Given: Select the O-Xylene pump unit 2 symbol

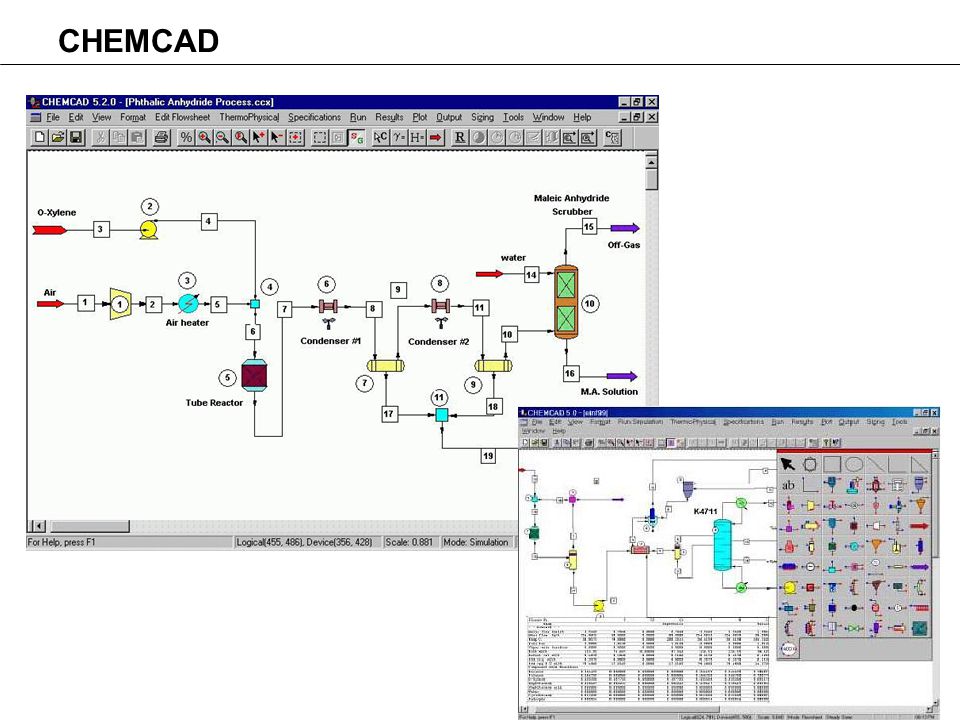Looking at the screenshot, I should [x=148, y=230].
